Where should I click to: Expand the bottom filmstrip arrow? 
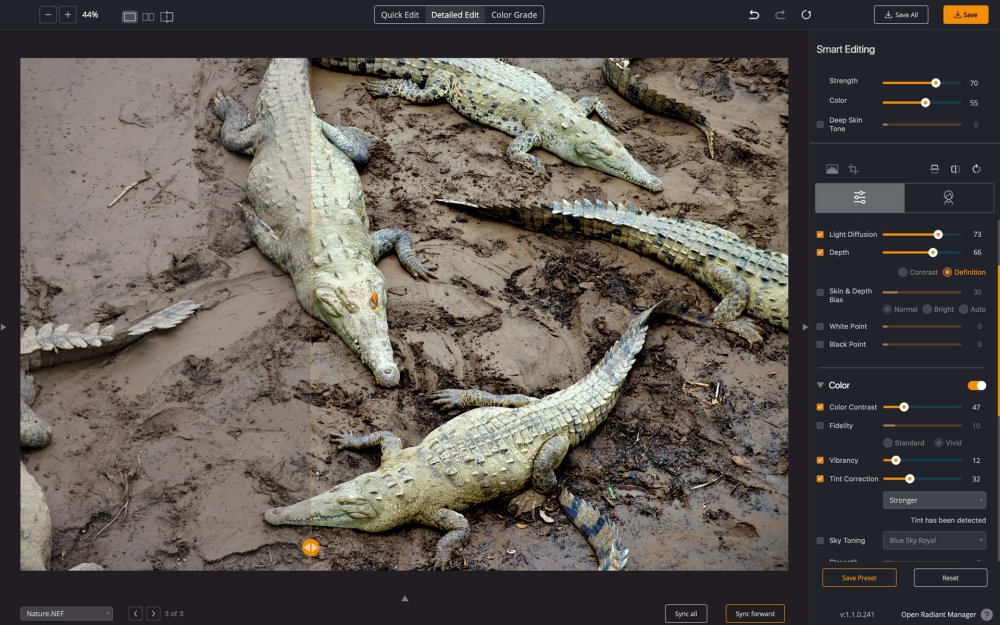click(404, 598)
